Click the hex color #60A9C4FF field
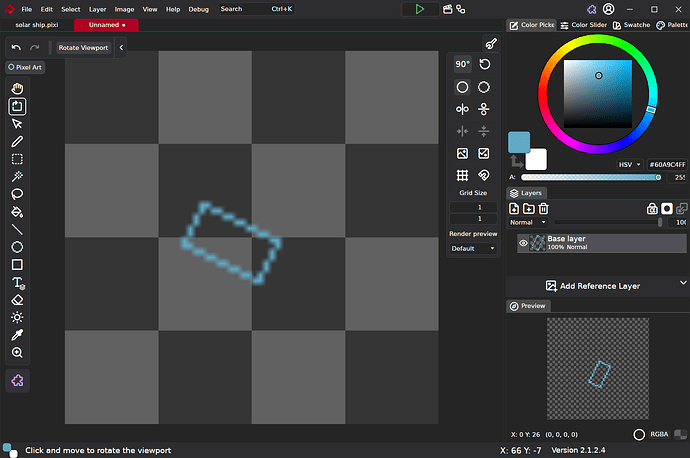The height and width of the screenshot is (458, 690). (x=667, y=165)
